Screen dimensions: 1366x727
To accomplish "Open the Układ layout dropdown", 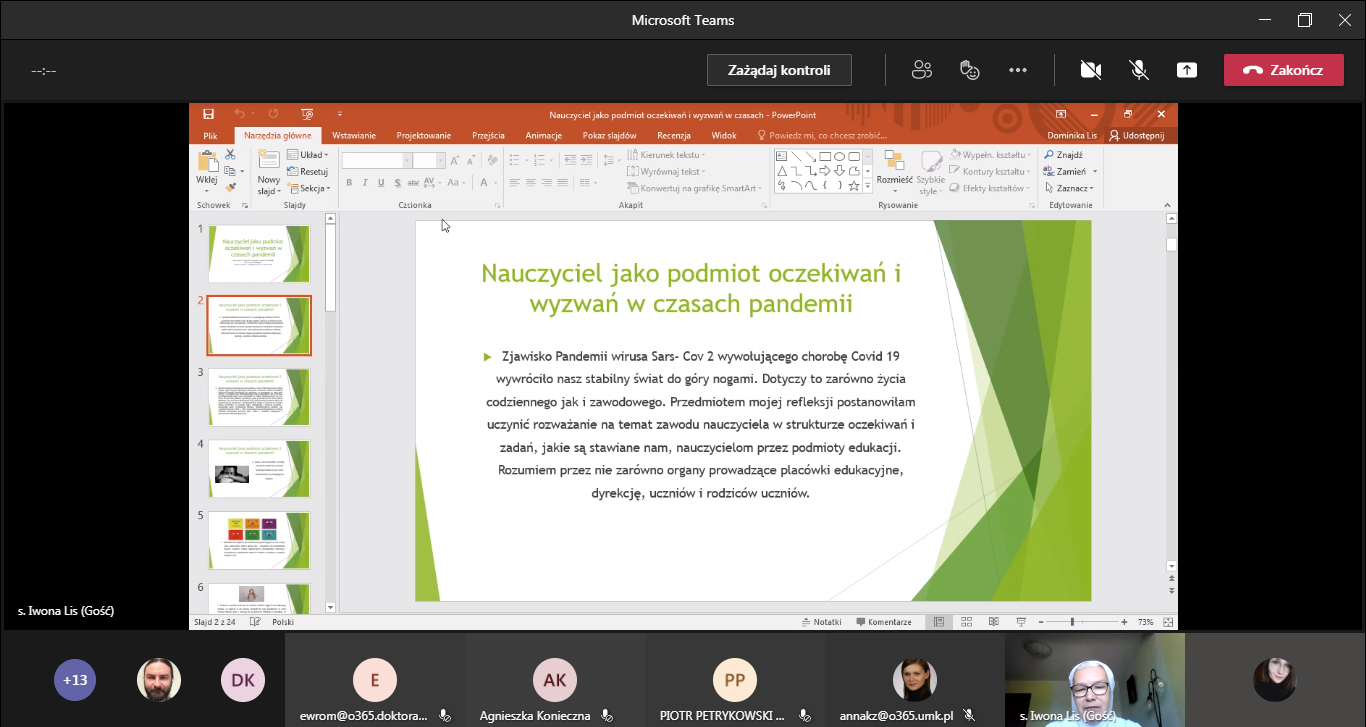I will (307, 155).
